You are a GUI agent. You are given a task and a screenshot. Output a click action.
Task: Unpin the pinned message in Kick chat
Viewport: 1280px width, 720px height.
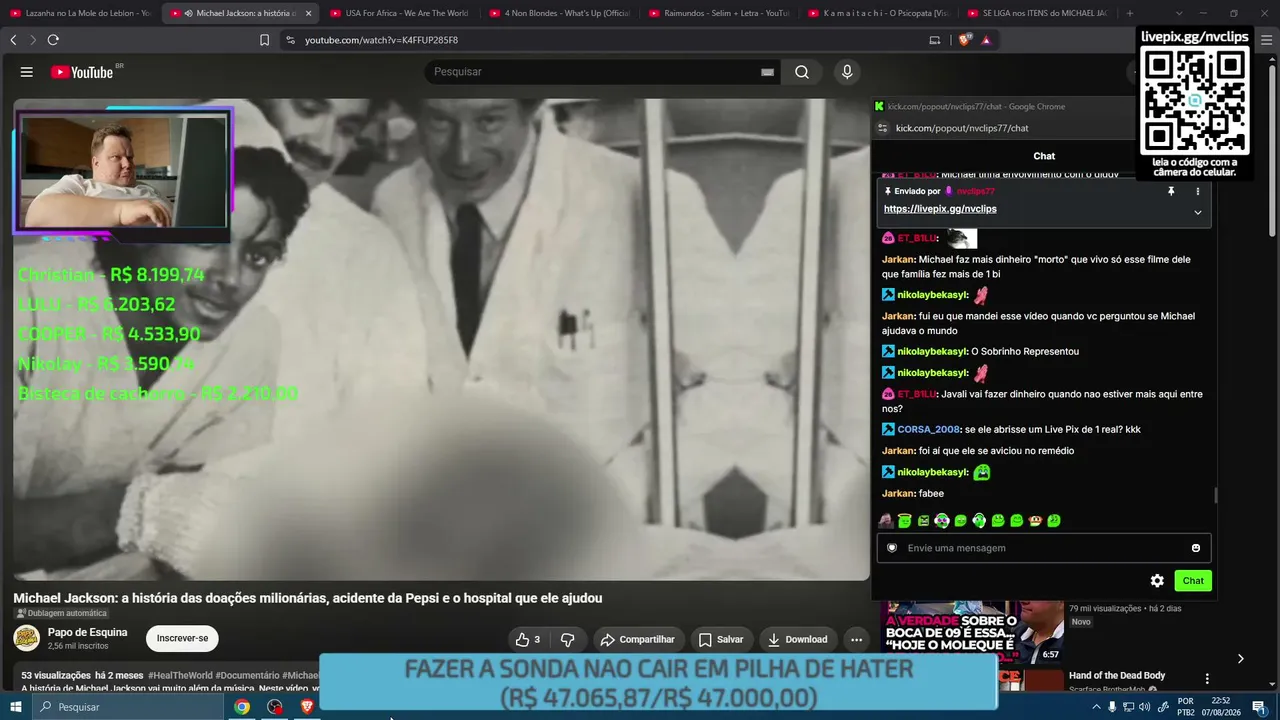[1171, 191]
